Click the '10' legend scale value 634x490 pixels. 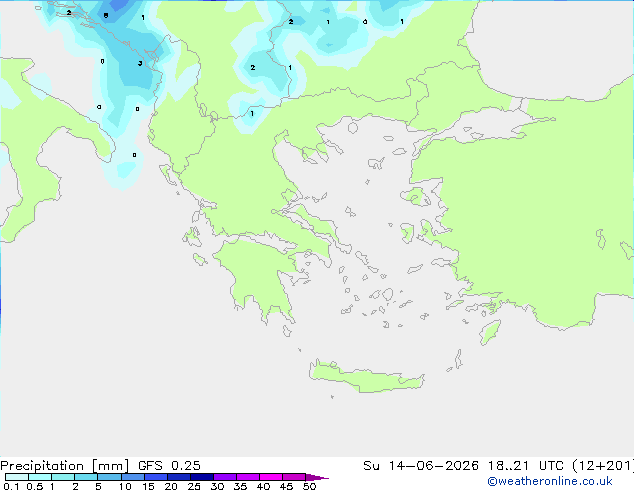coord(125,486)
